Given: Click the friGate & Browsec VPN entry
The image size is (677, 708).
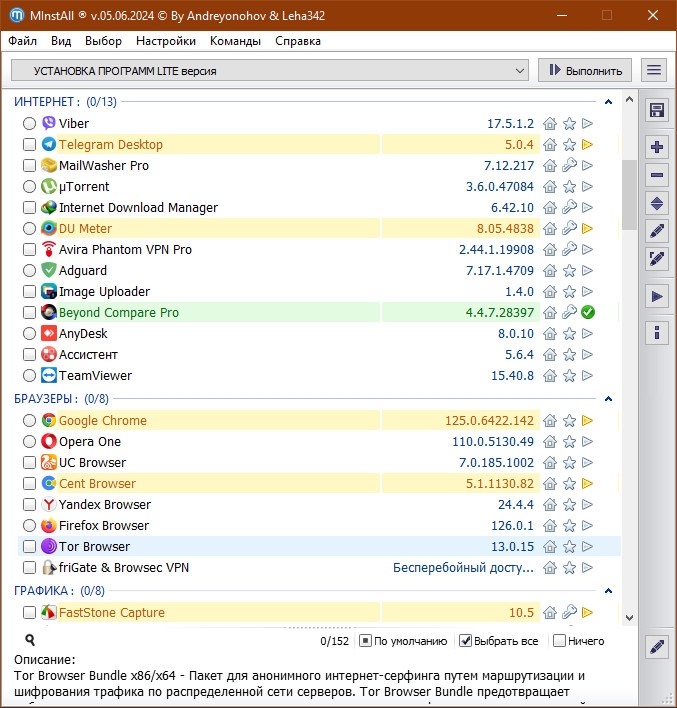Looking at the screenshot, I should [x=124, y=568].
